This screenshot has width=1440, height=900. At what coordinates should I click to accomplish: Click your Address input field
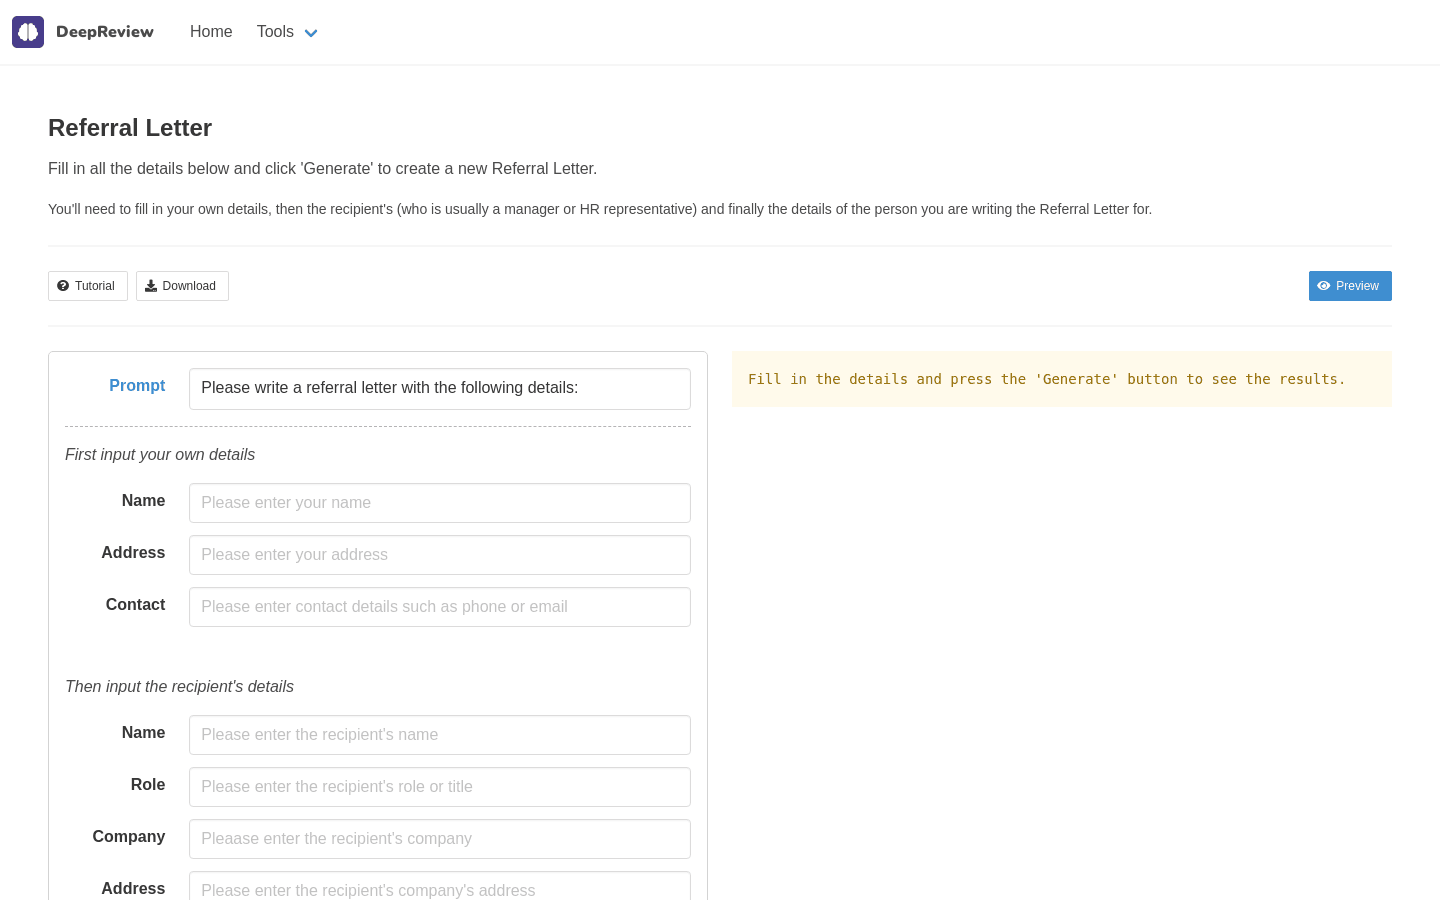tap(440, 555)
